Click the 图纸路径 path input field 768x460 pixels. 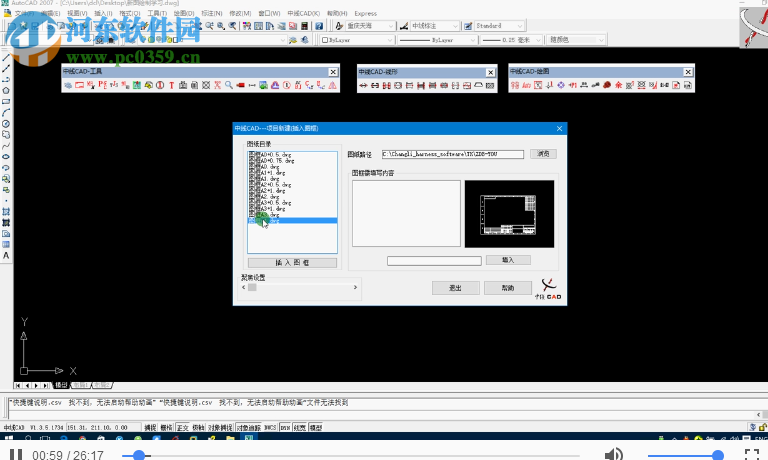(x=453, y=154)
